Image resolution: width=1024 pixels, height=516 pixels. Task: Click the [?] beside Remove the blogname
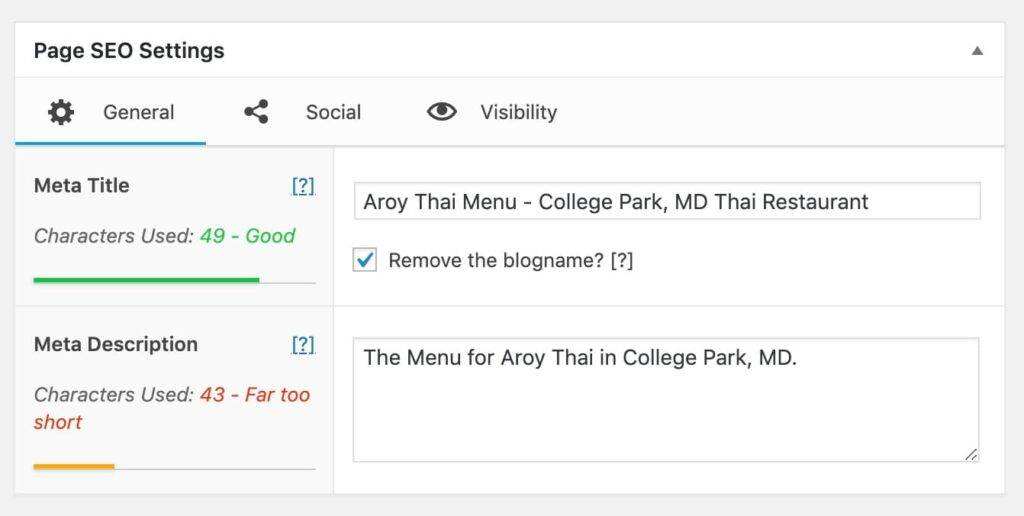[621, 261]
